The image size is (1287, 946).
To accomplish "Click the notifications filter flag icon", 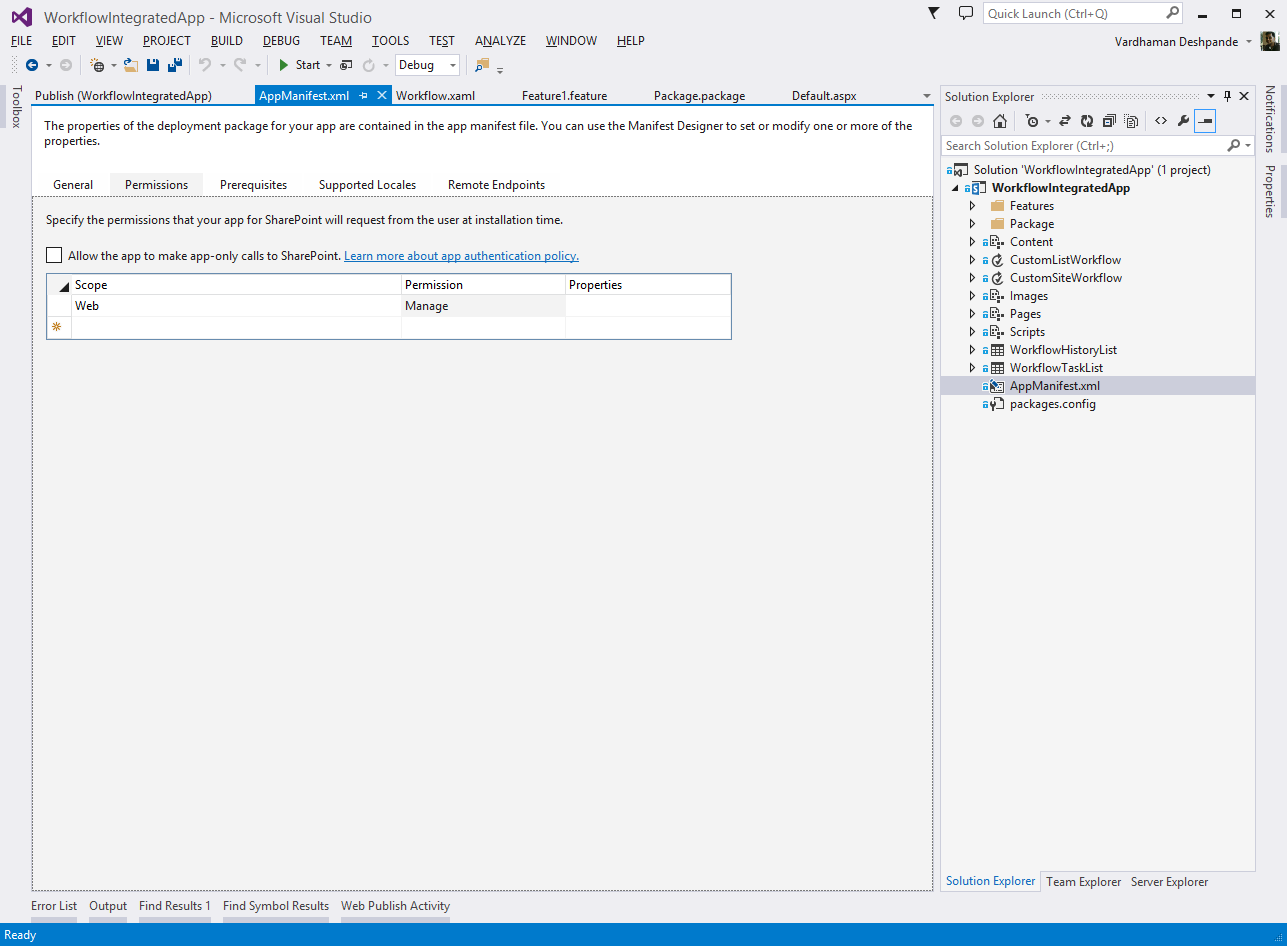I will 934,13.
